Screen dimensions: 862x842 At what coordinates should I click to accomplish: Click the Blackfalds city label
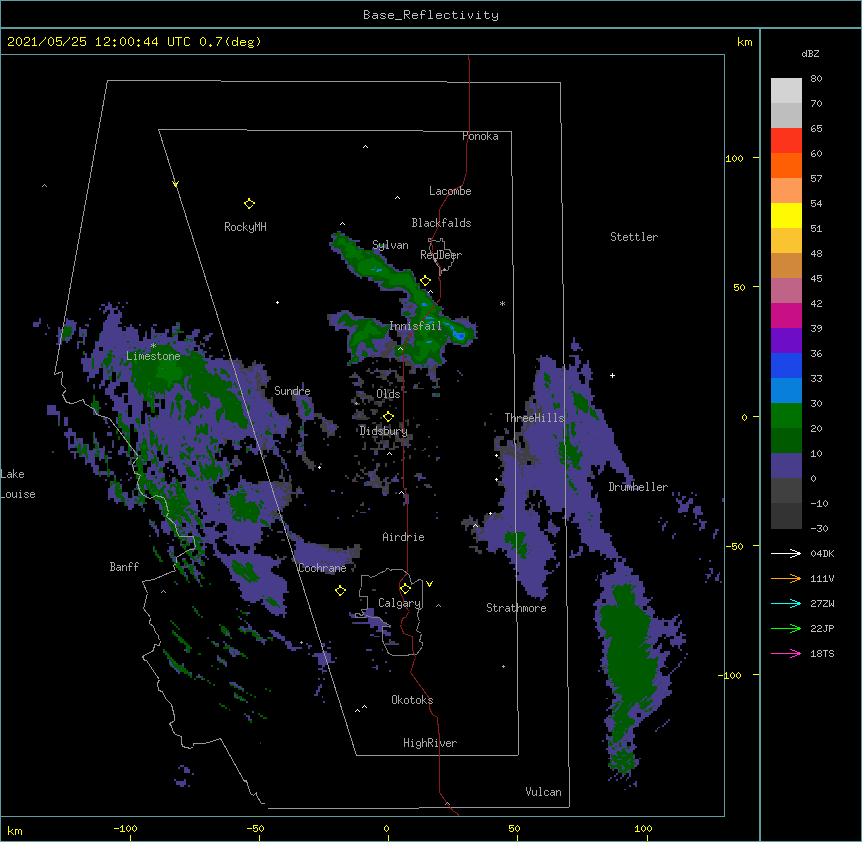click(x=441, y=223)
